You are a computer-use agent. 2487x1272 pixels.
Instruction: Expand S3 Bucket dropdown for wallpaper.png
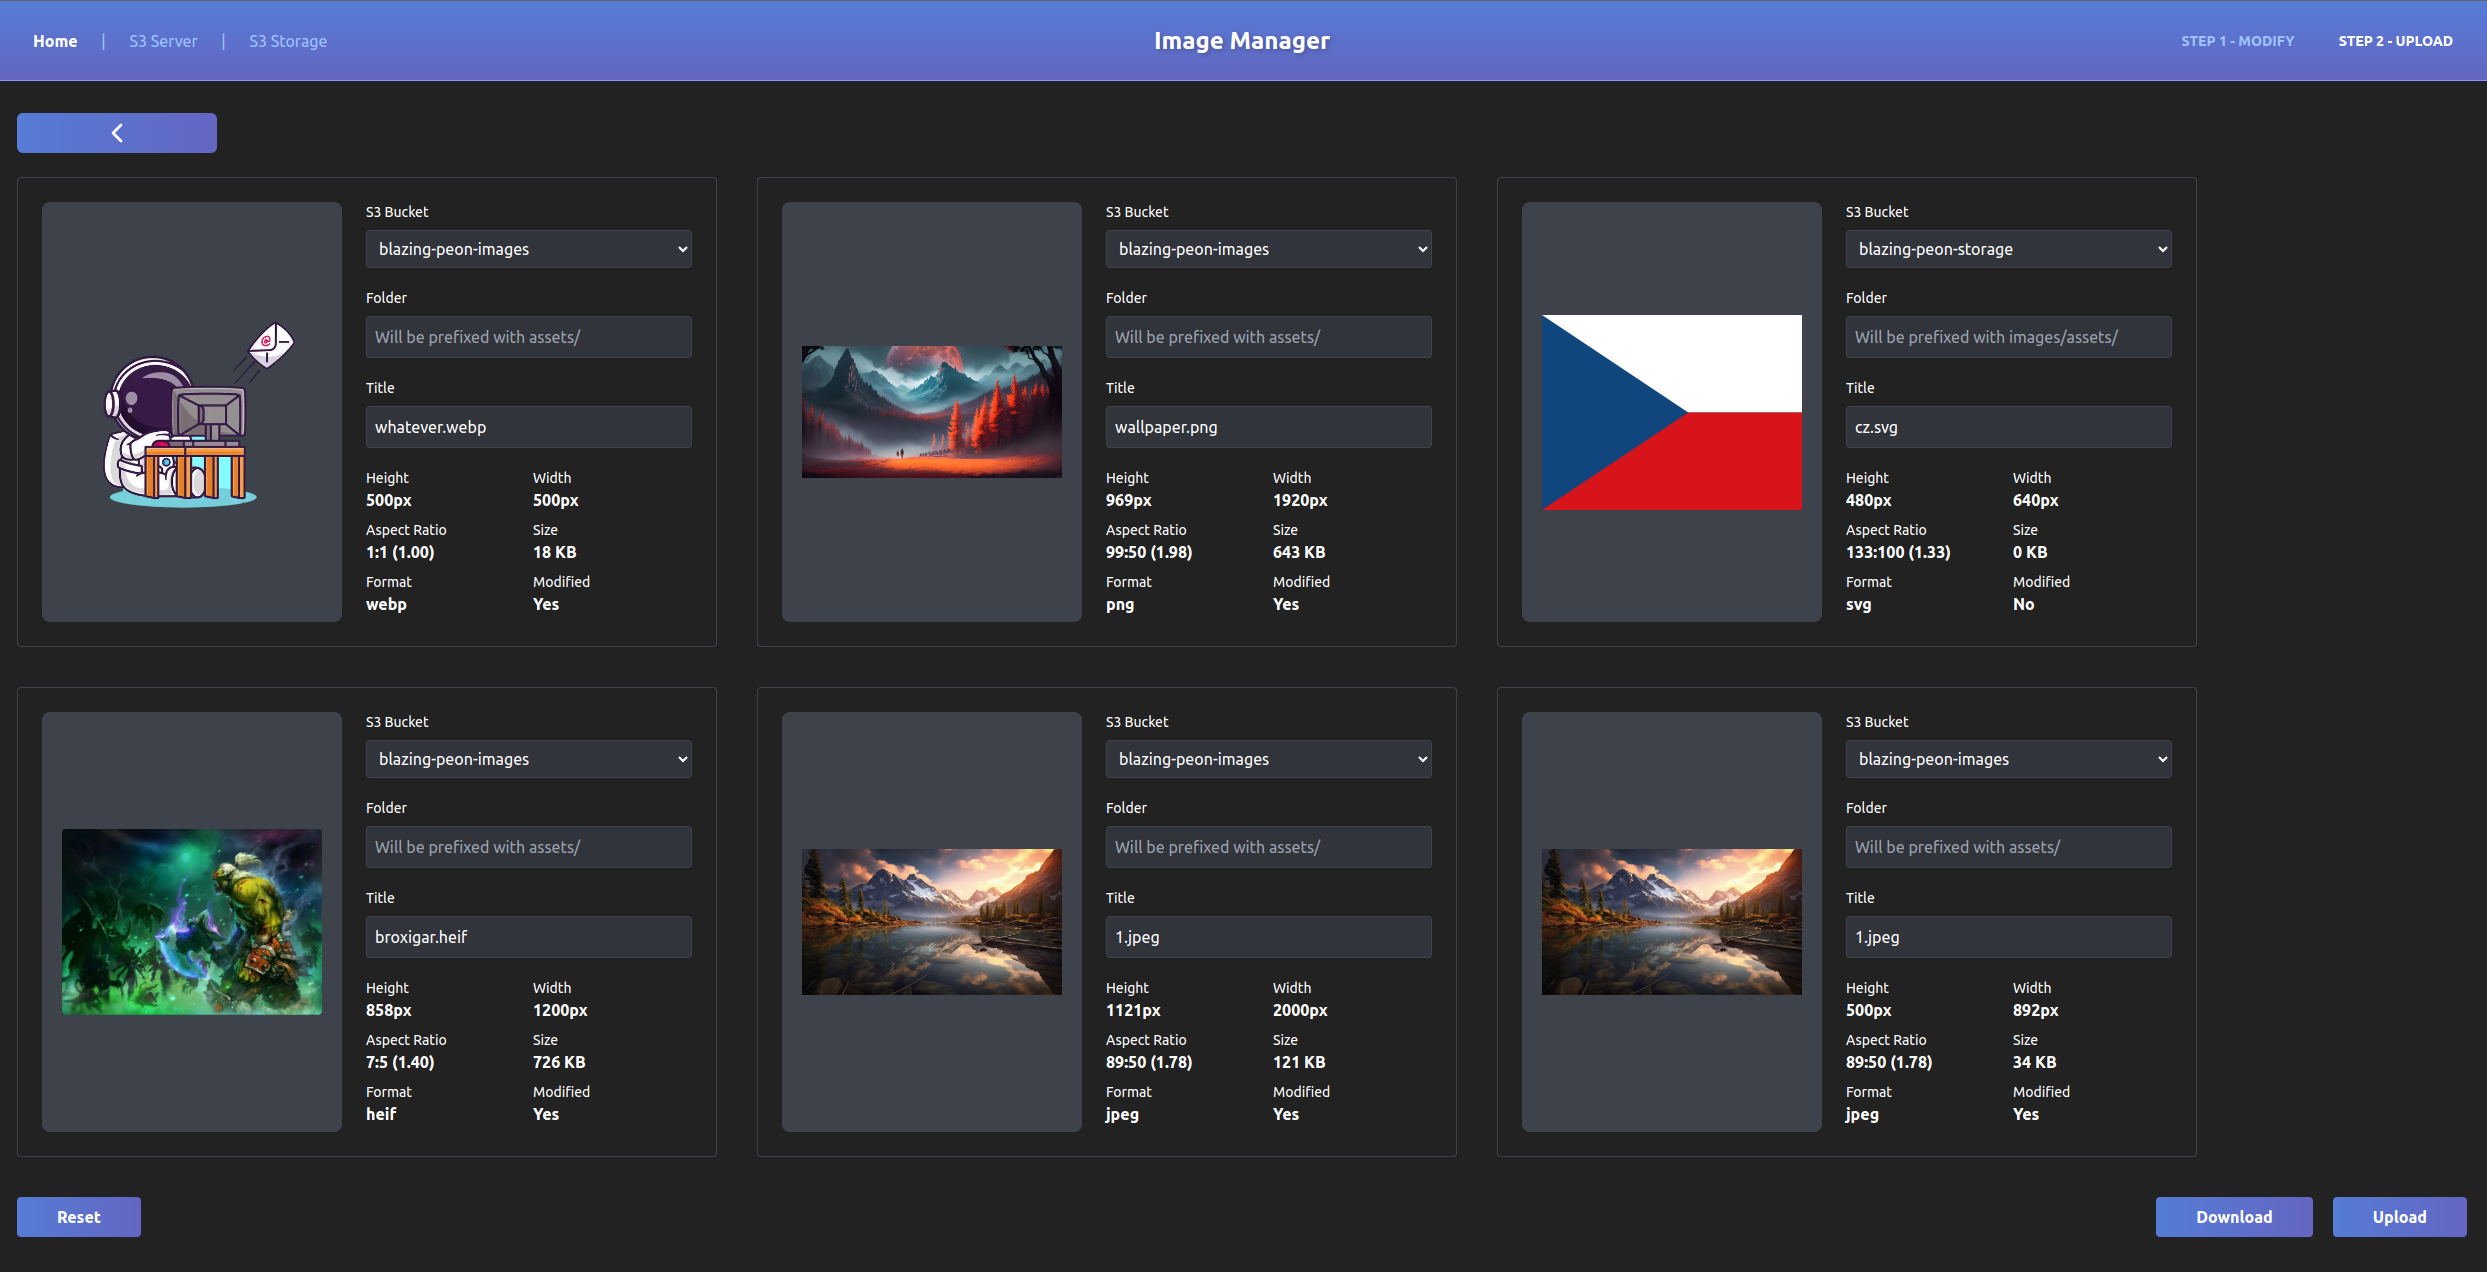coord(1268,249)
